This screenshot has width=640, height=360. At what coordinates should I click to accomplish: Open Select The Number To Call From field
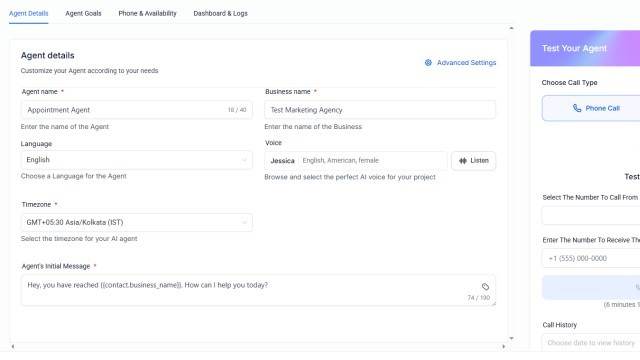point(591,216)
